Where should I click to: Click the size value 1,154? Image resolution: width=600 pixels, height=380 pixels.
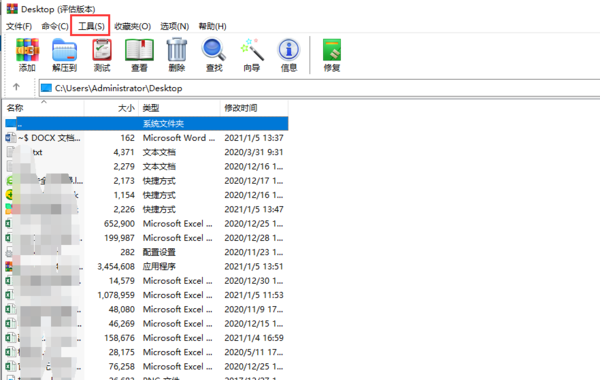124,195
